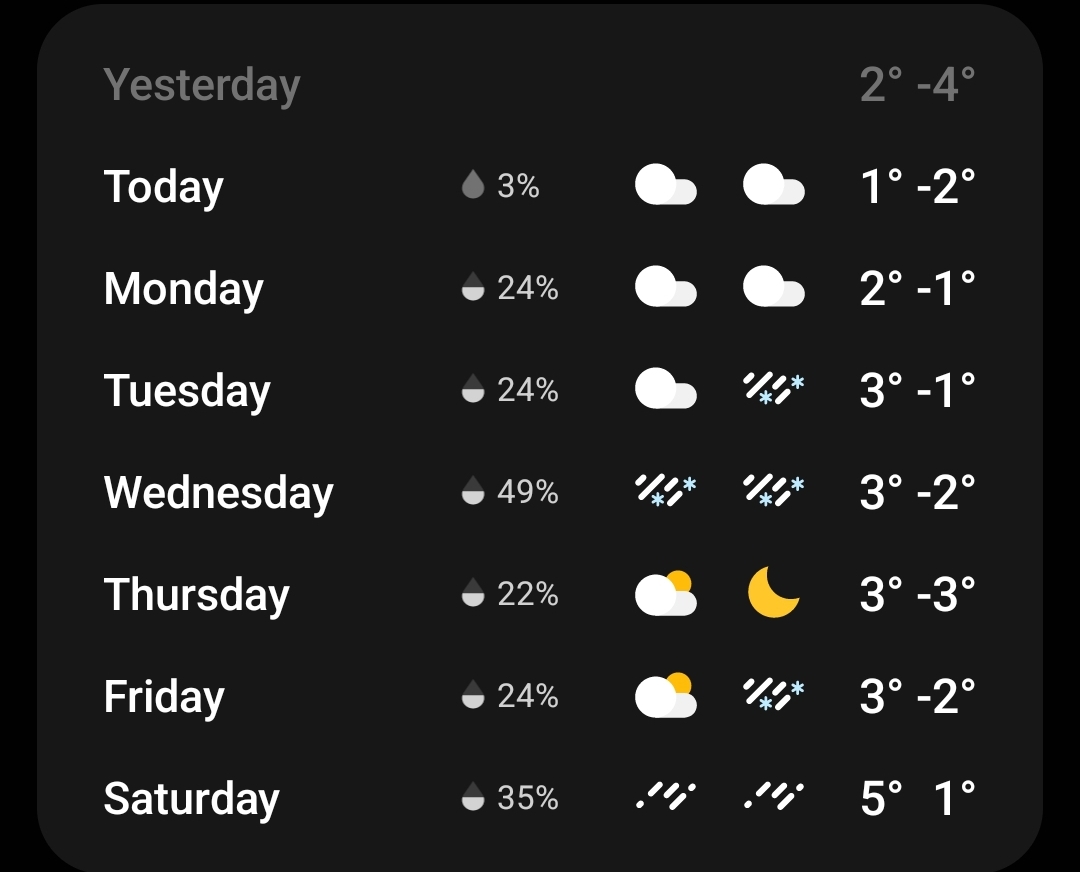This screenshot has height=872, width=1080.
Task: Click Thursday's partly sunny icon
Action: (x=665, y=593)
